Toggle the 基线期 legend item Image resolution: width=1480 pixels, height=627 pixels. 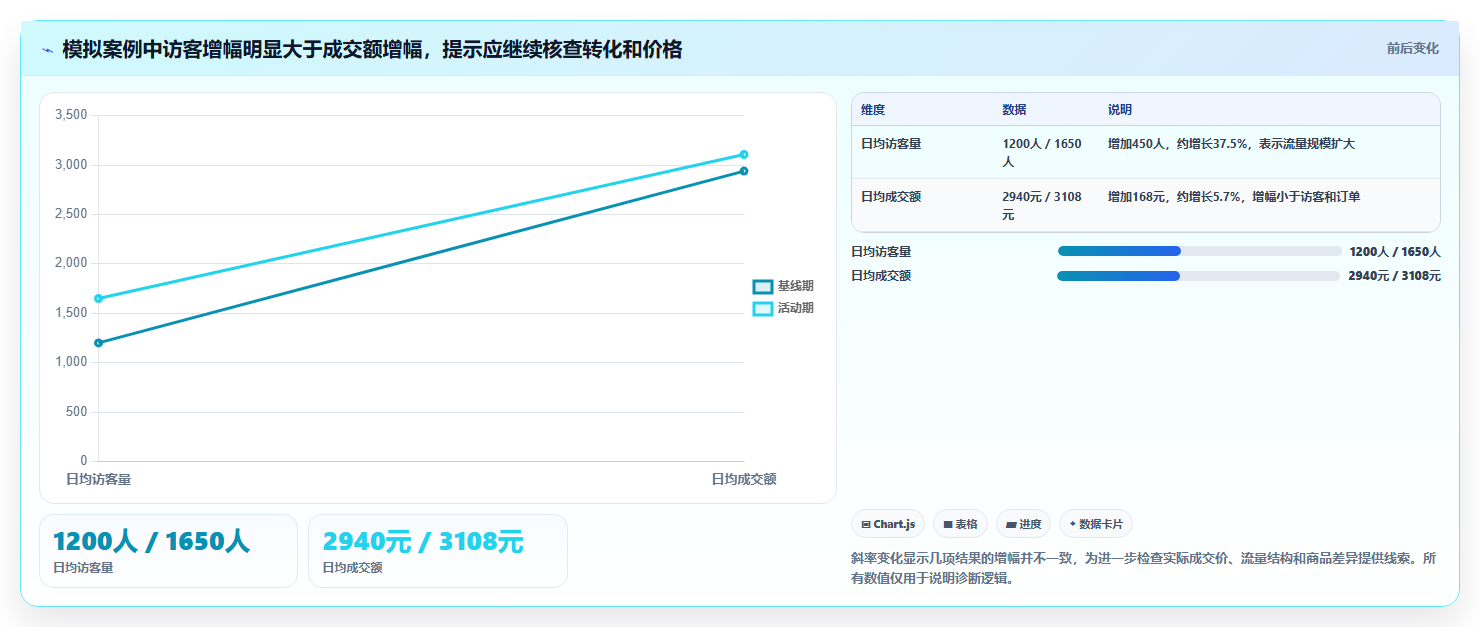(x=784, y=286)
